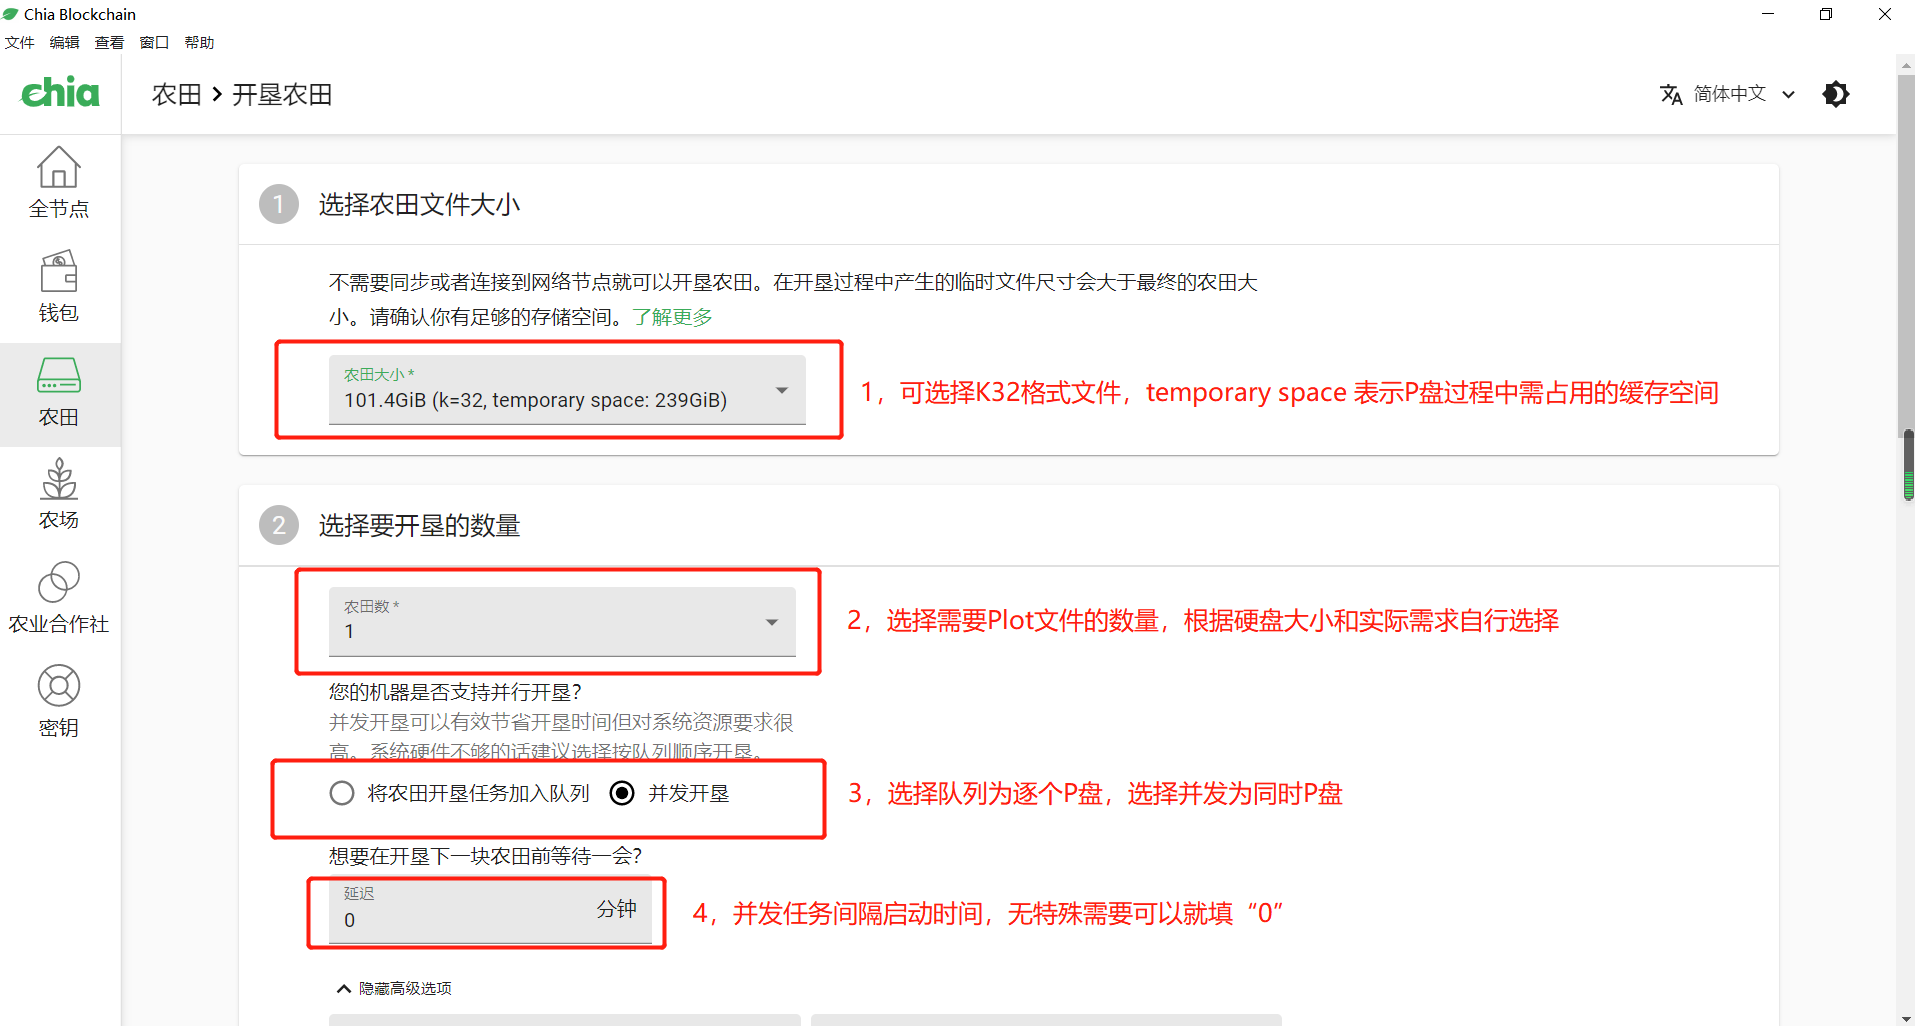Select the 农田 plots sidebar icon
1915x1026 pixels.
click(x=59, y=391)
